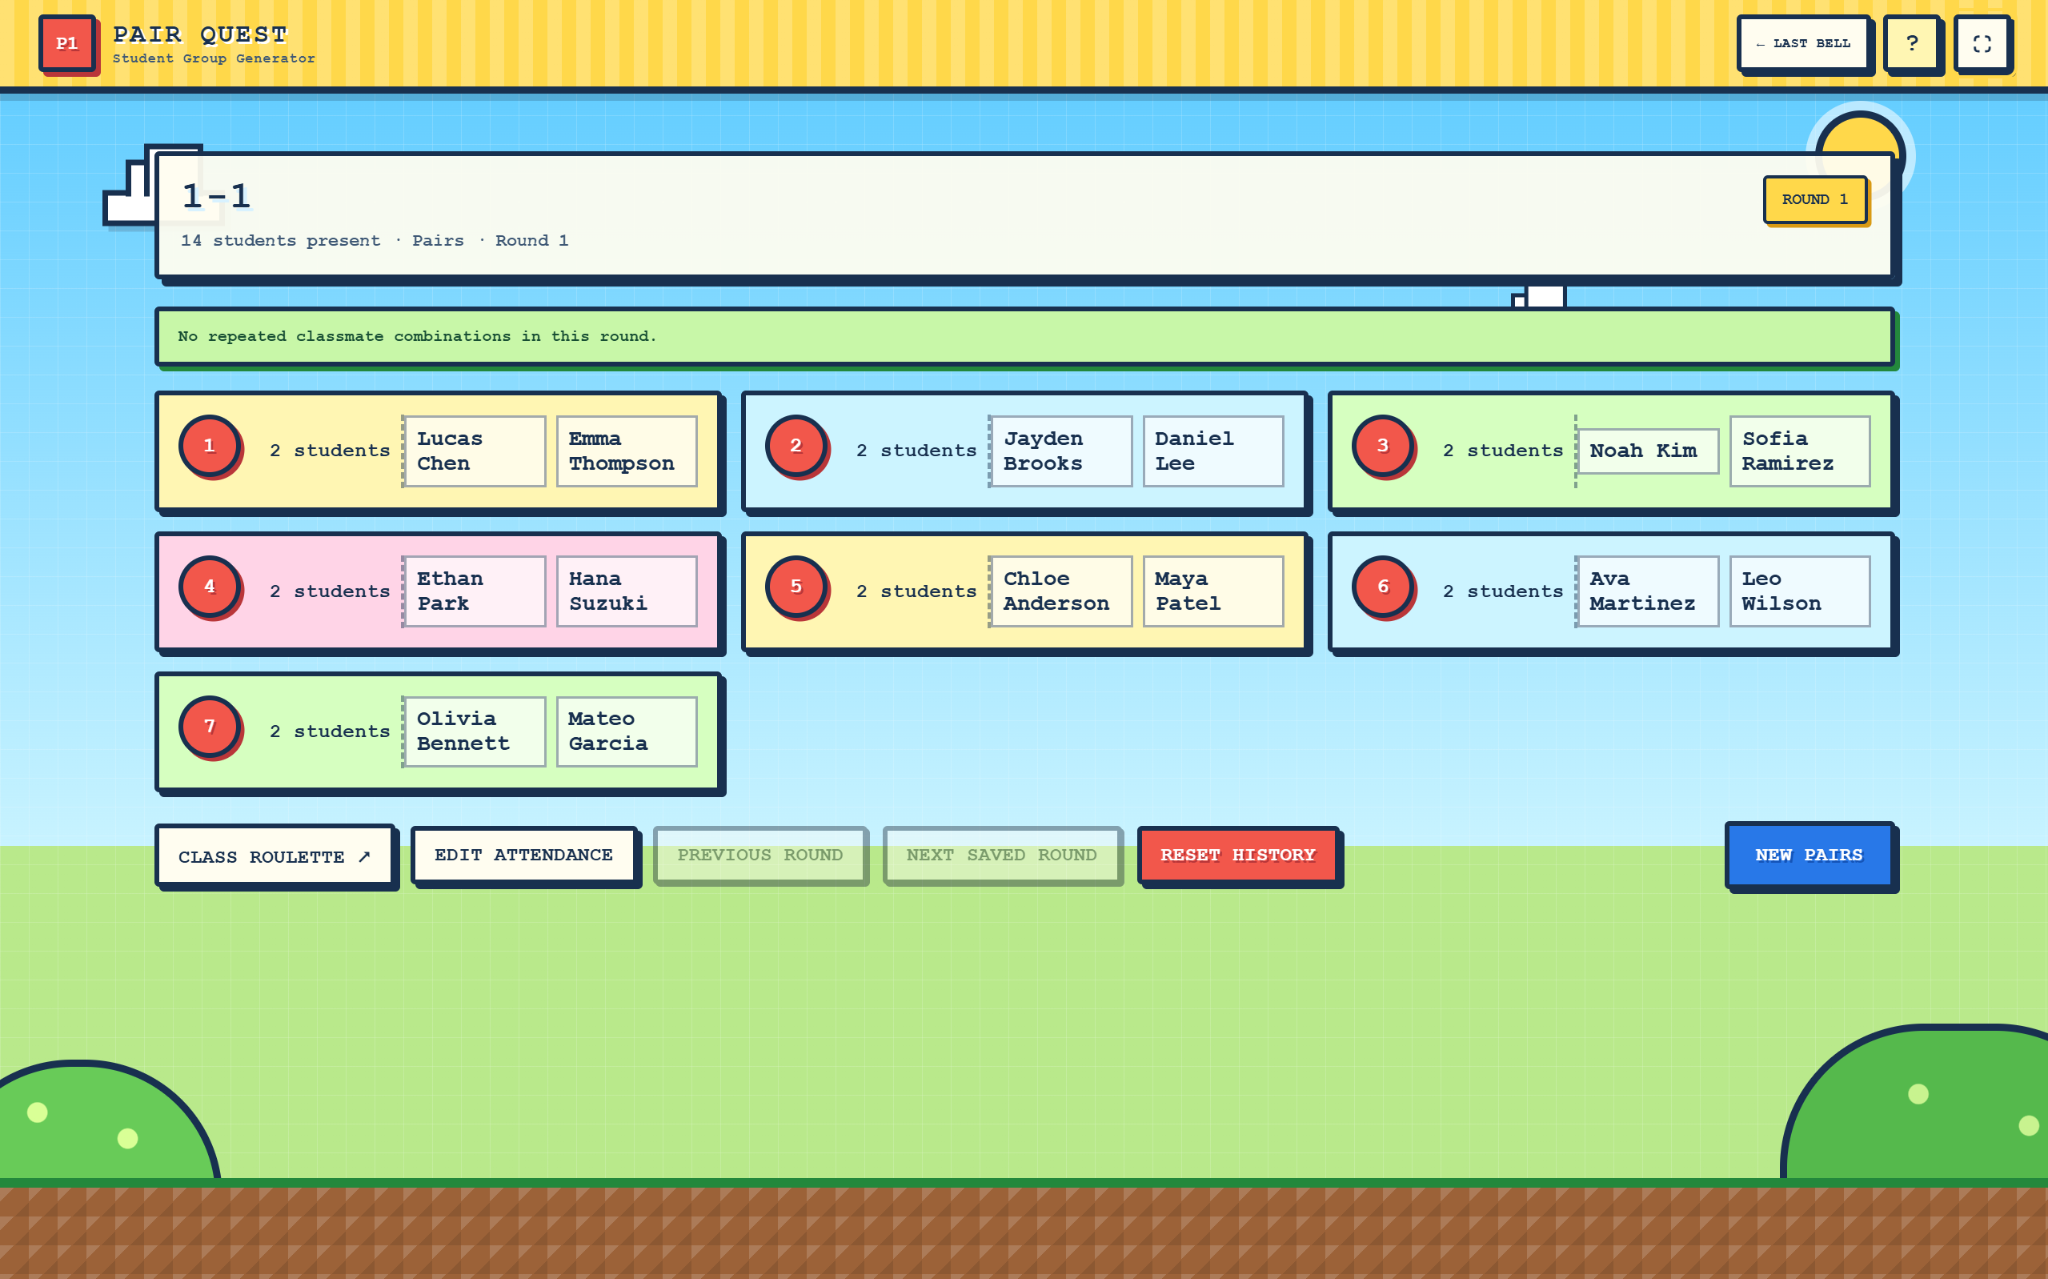Select group number 2 circle
This screenshot has height=1279, width=2048.
pyautogui.click(x=796, y=445)
